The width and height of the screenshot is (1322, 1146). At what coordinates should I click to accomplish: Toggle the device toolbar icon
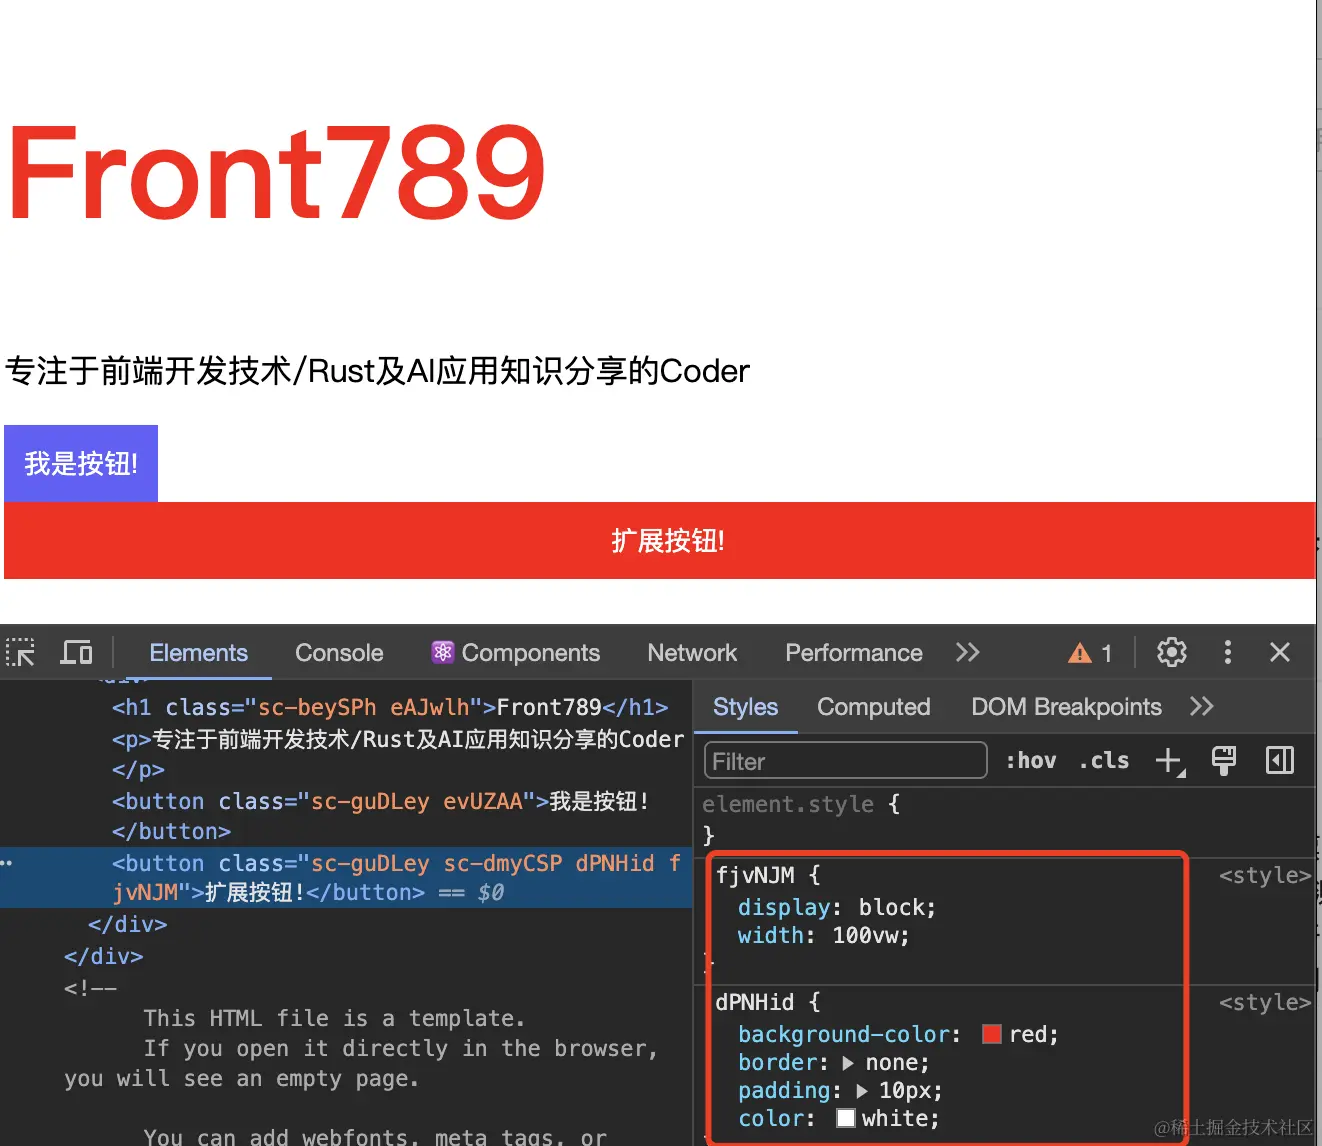point(77,653)
